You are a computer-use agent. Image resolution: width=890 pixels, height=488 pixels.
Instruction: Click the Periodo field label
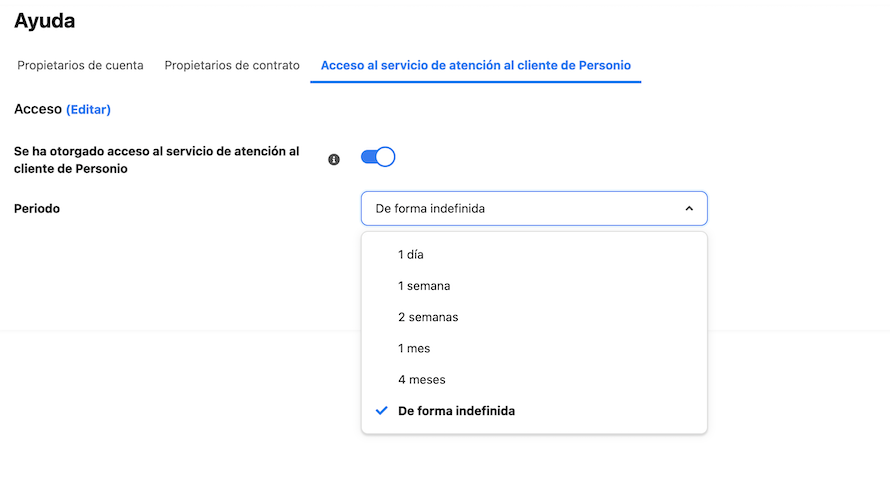[37, 208]
